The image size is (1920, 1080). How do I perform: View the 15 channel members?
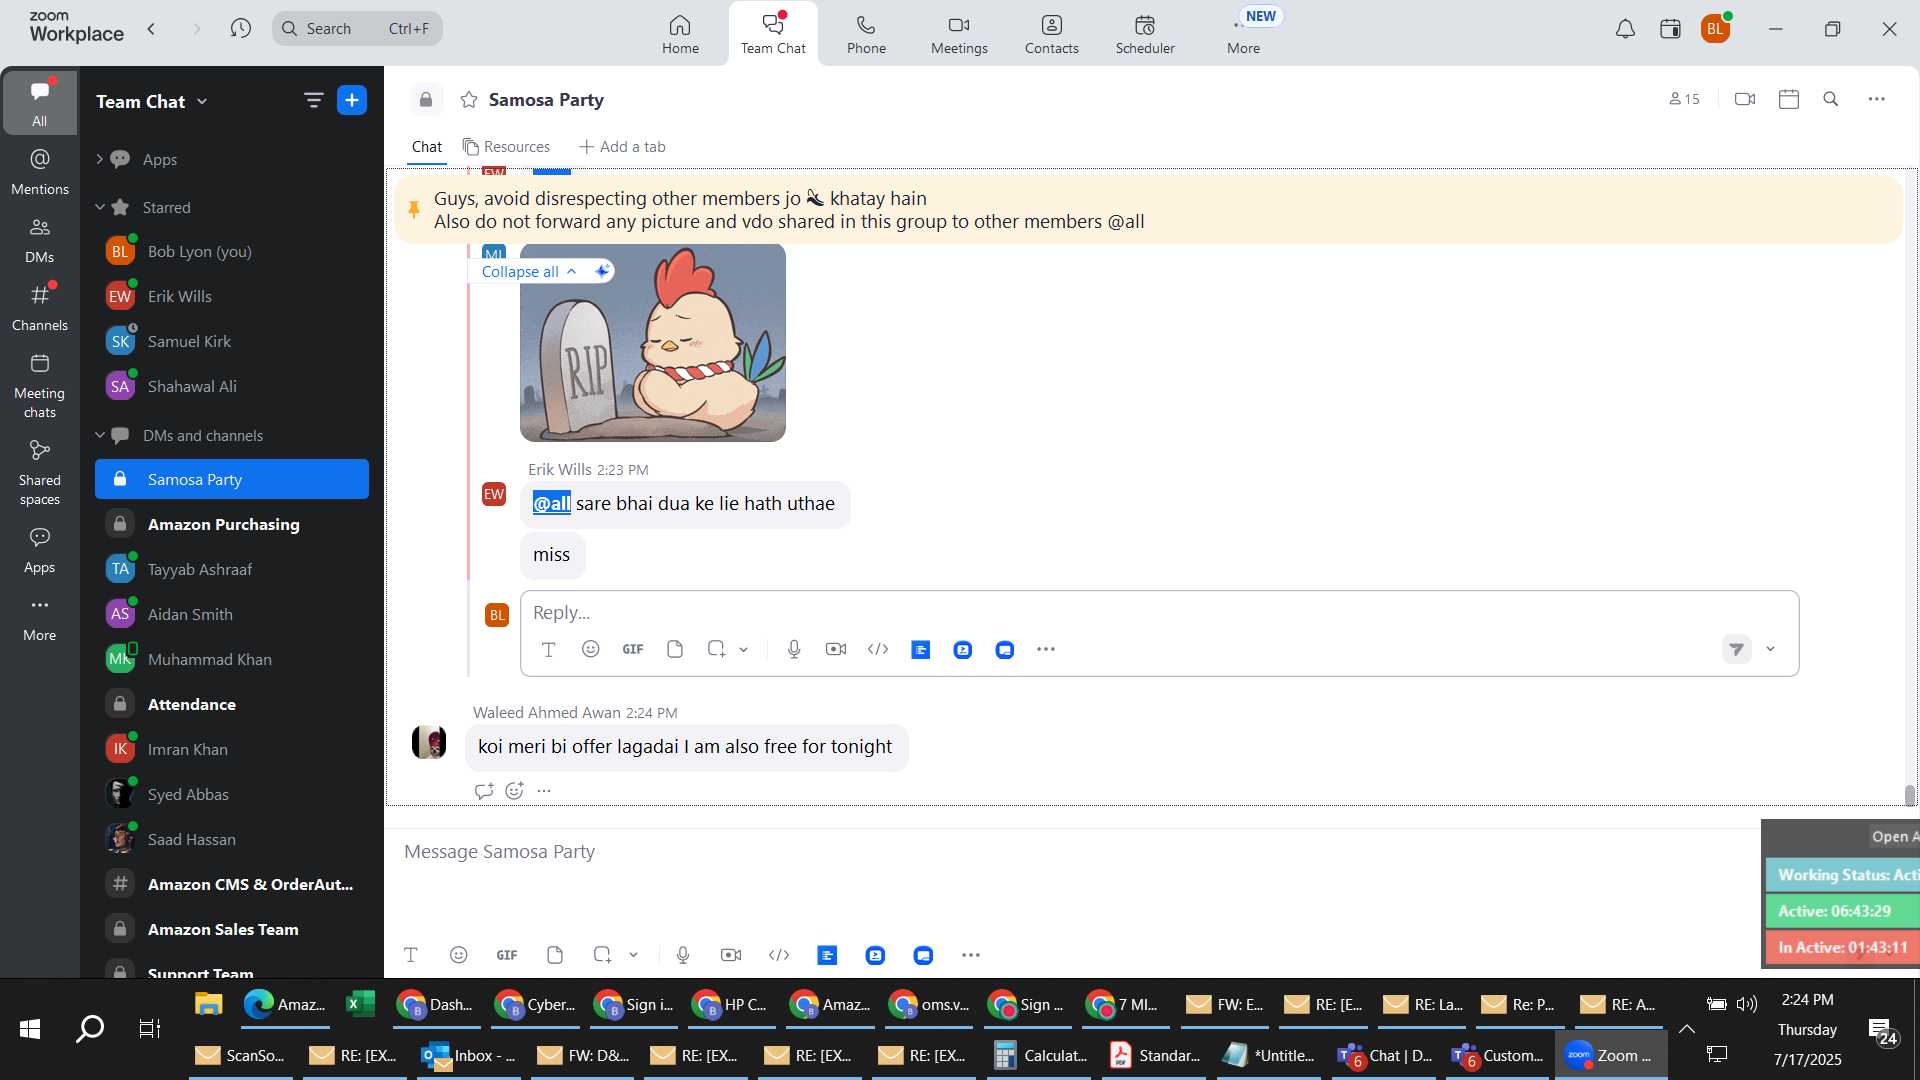1684,99
